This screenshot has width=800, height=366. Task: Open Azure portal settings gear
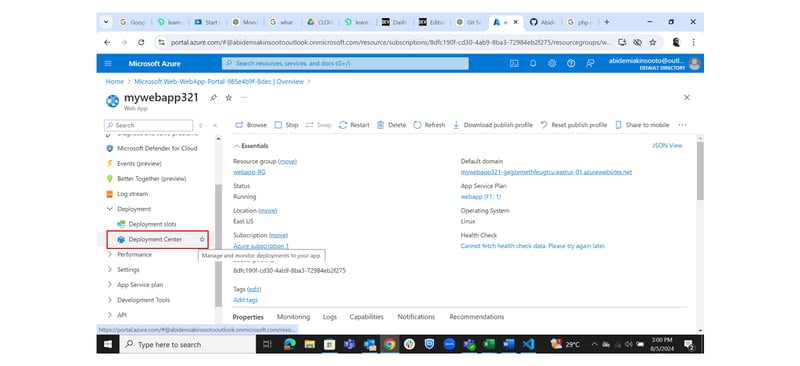point(552,63)
